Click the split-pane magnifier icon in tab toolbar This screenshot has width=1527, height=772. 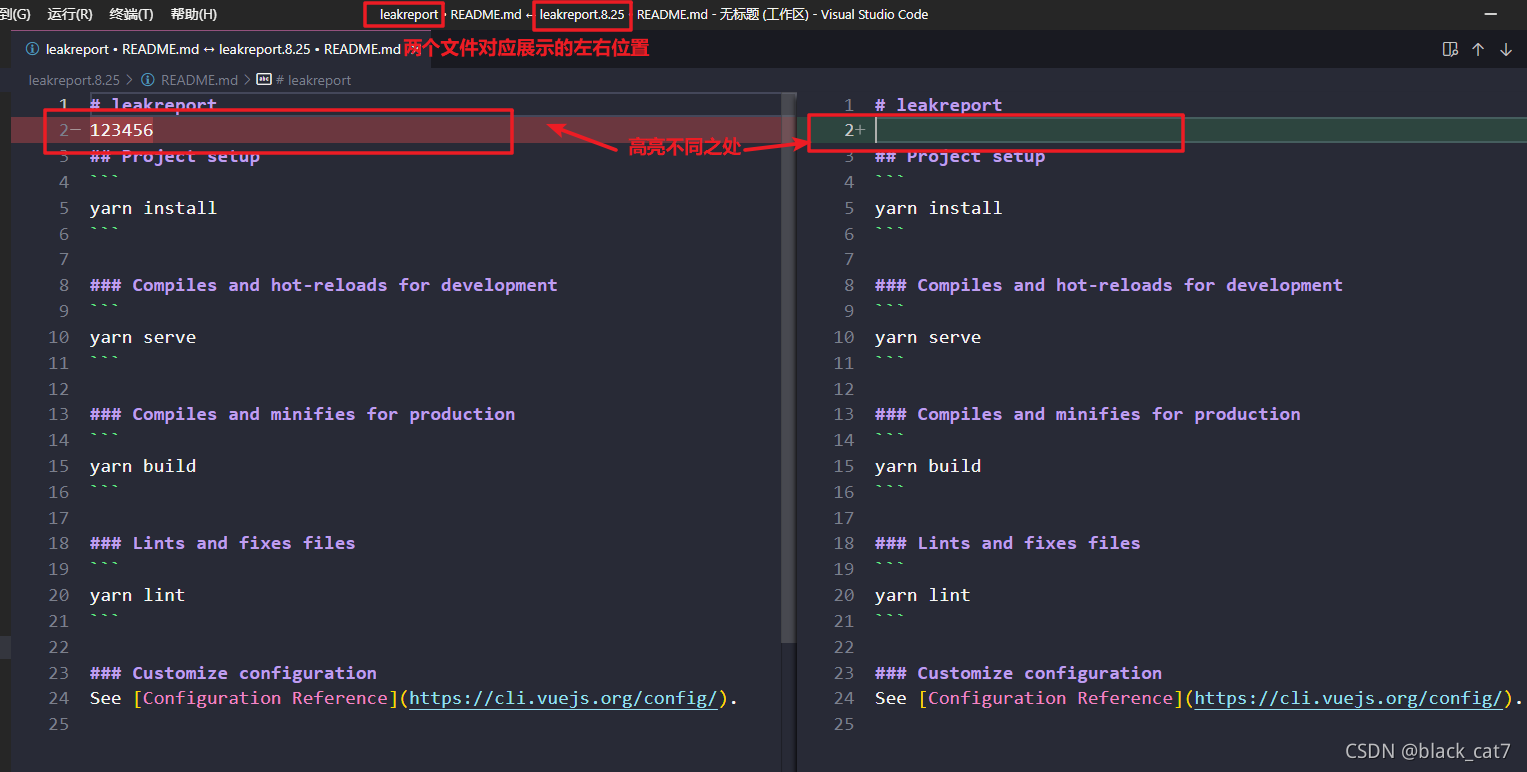click(1450, 49)
